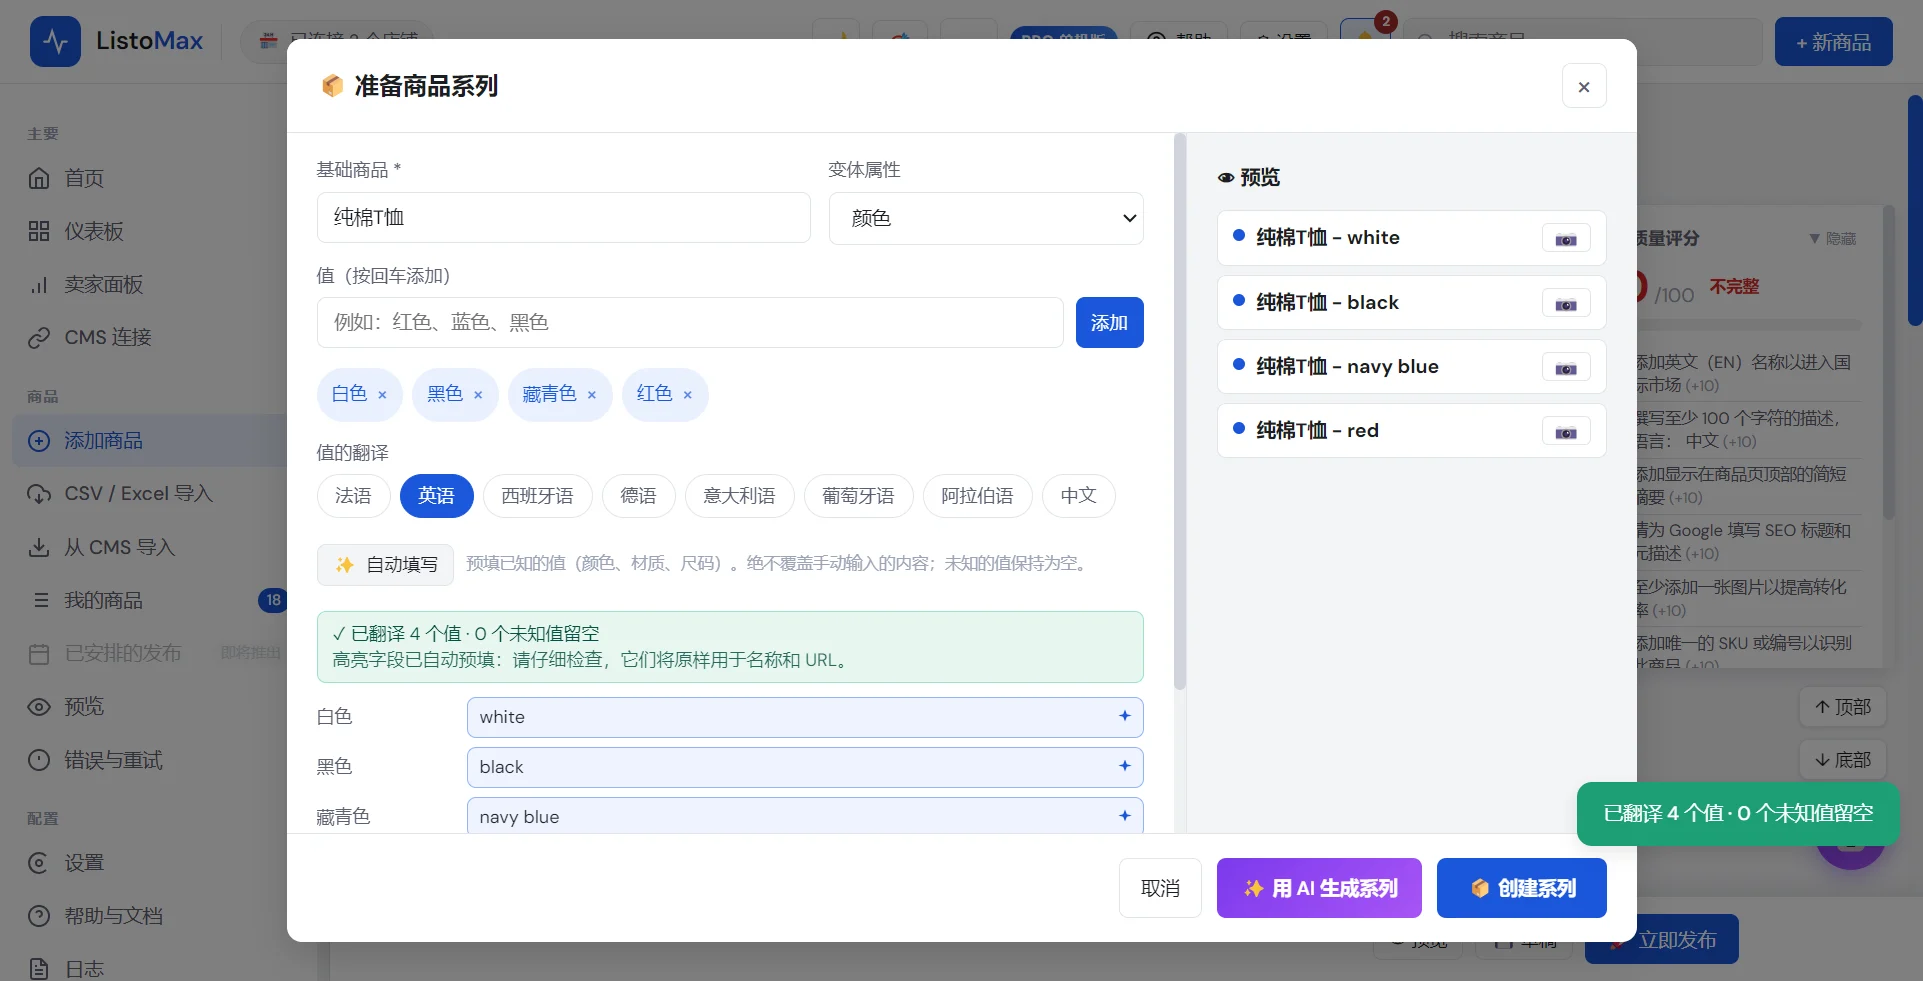Click the ListoMax logo icon
The height and width of the screenshot is (981, 1923).
55,41
